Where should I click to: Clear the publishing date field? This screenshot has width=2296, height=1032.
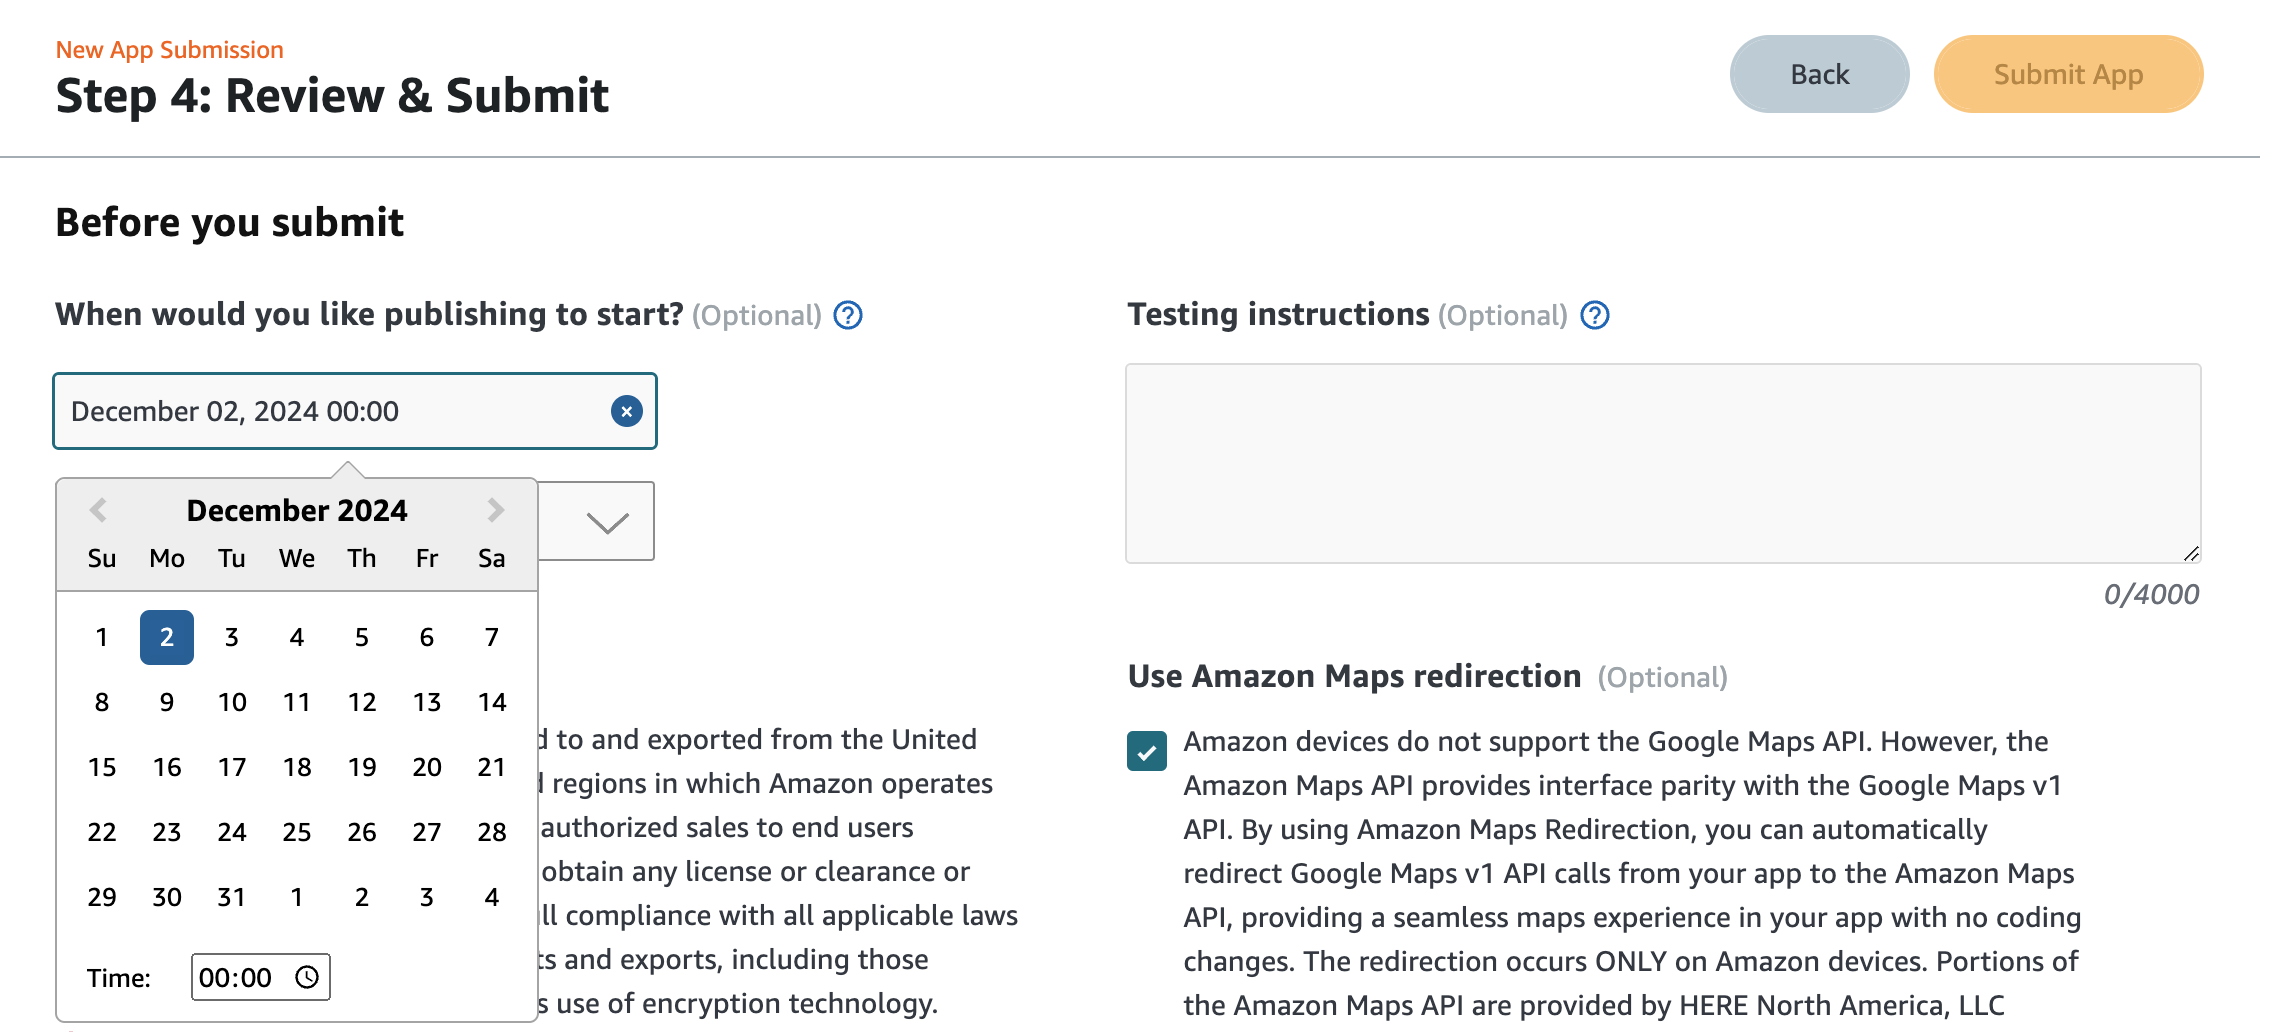pos(626,411)
